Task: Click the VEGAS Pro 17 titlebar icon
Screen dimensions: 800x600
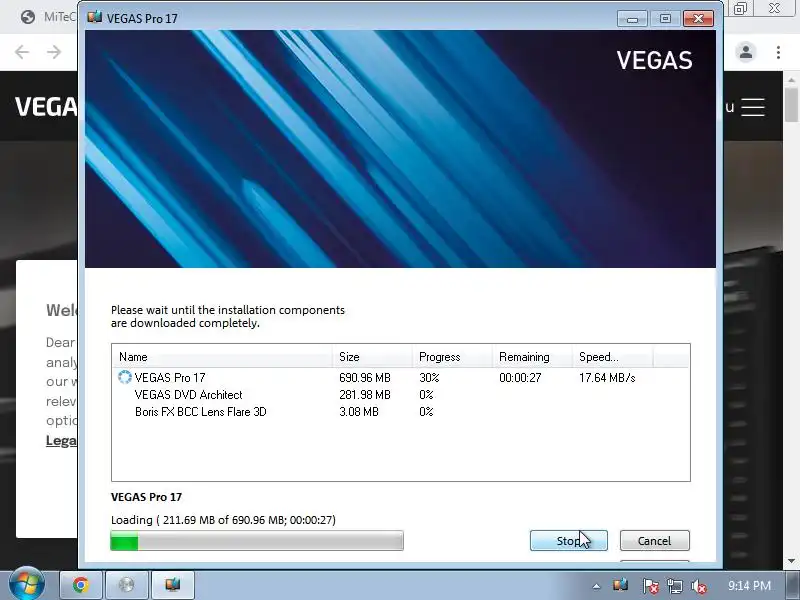Action: (x=94, y=18)
